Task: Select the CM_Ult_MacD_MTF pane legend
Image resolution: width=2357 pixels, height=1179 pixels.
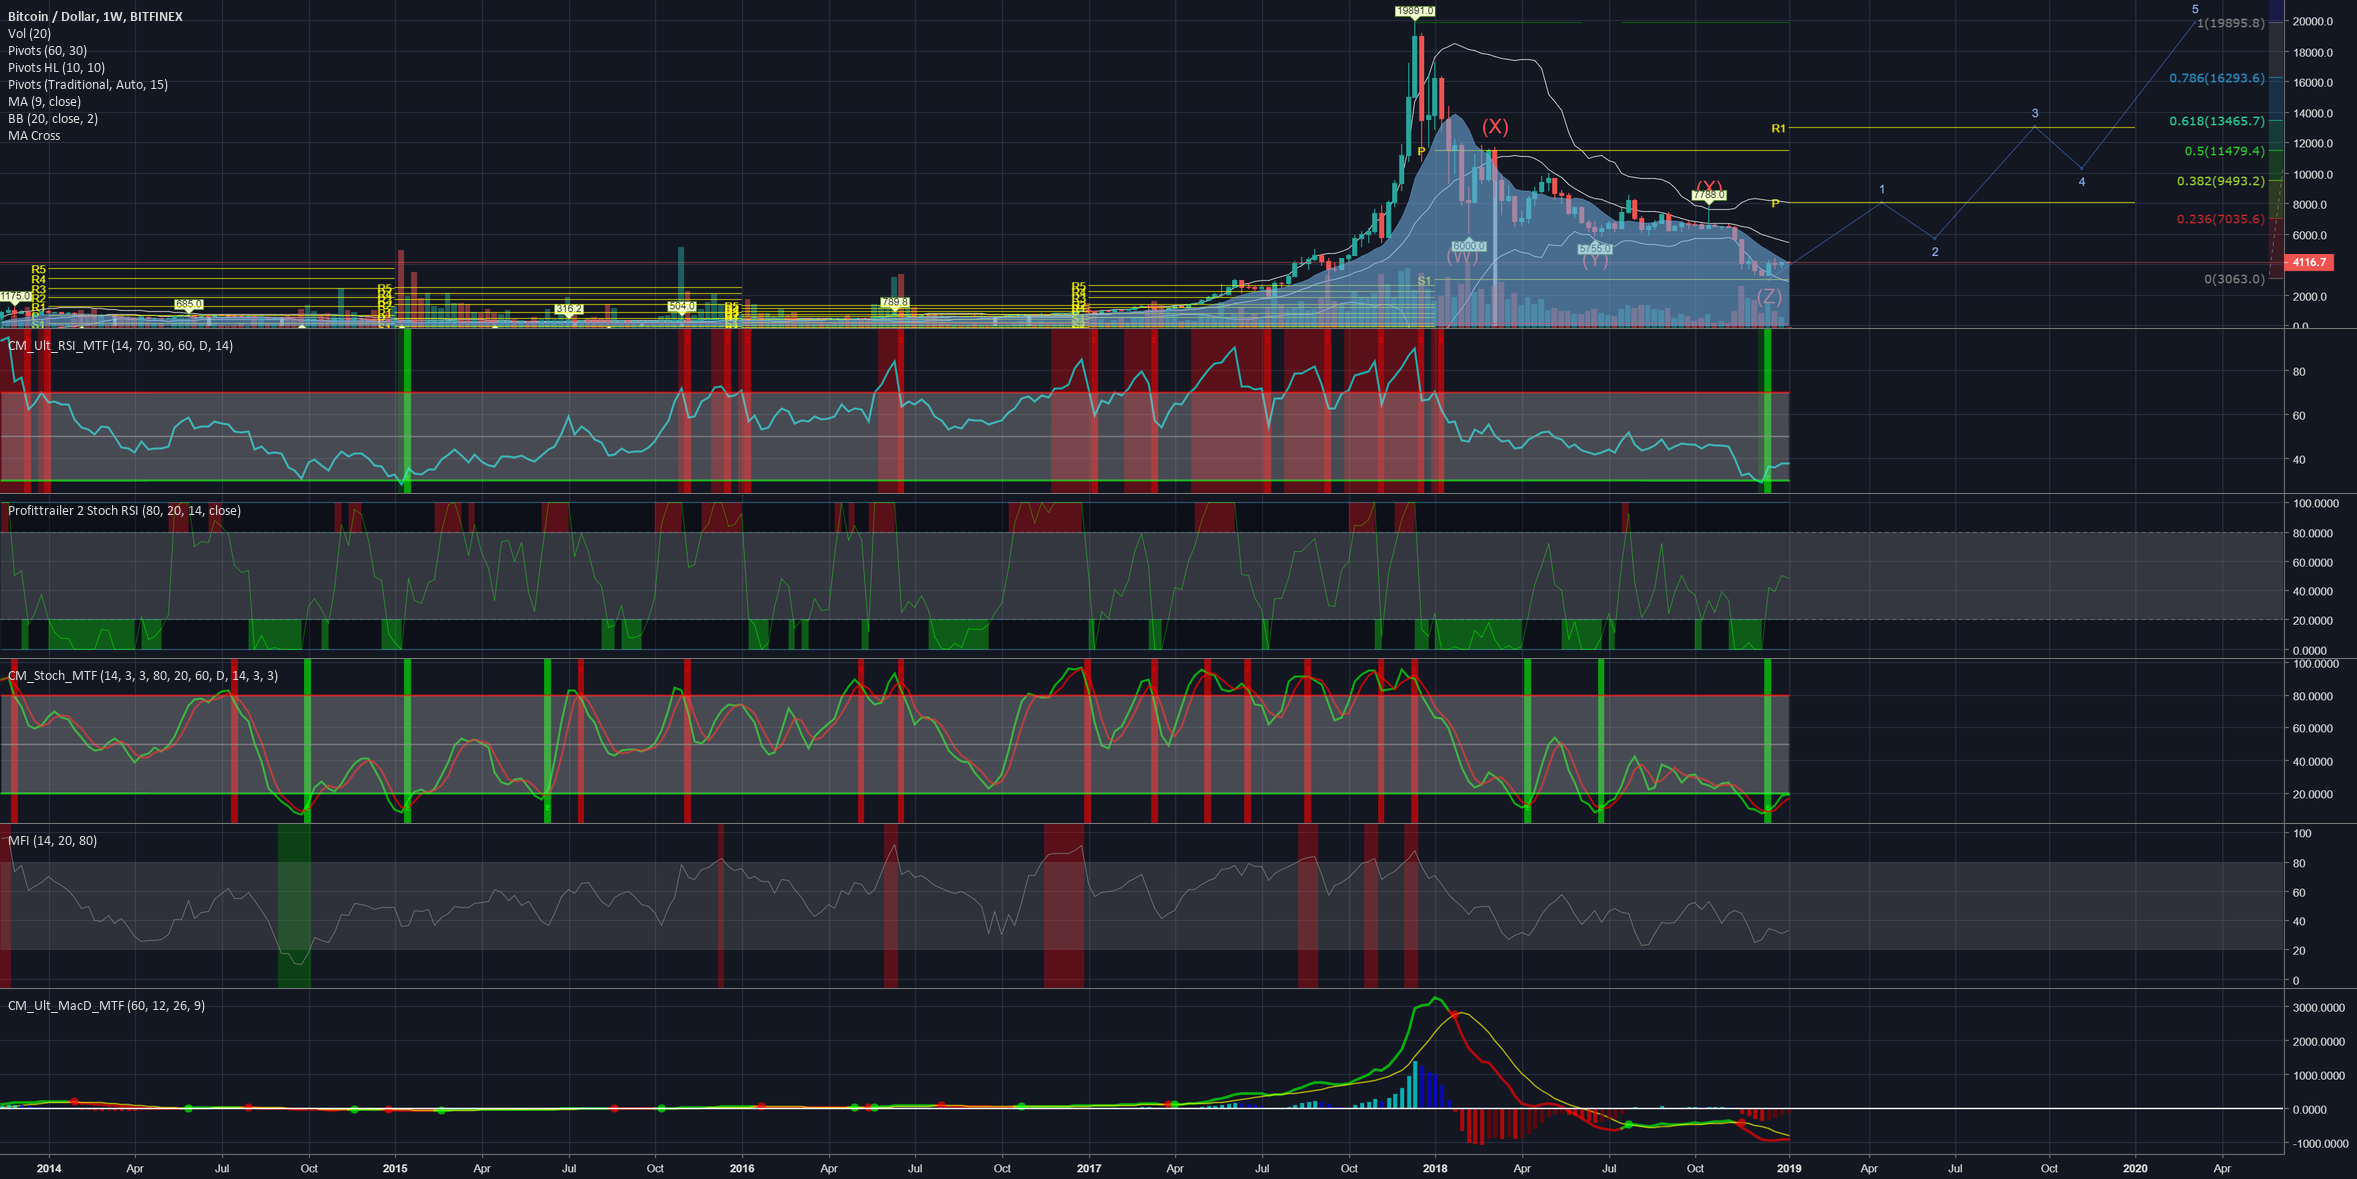Action: click(x=105, y=1006)
